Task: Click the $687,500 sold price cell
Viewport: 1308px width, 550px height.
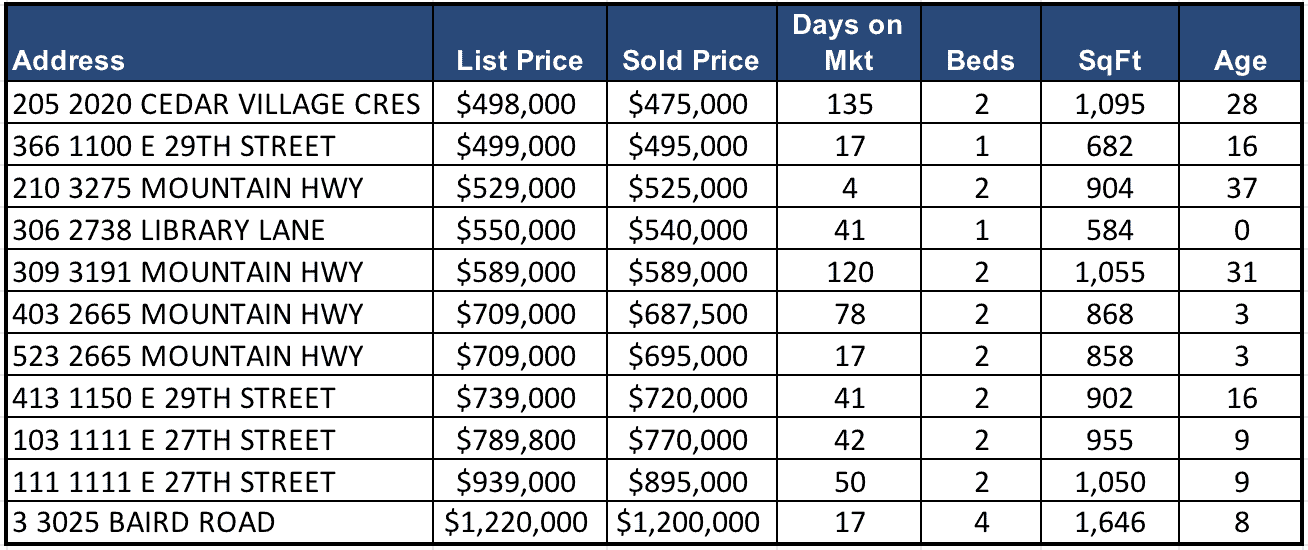Action: pos(690,314)
